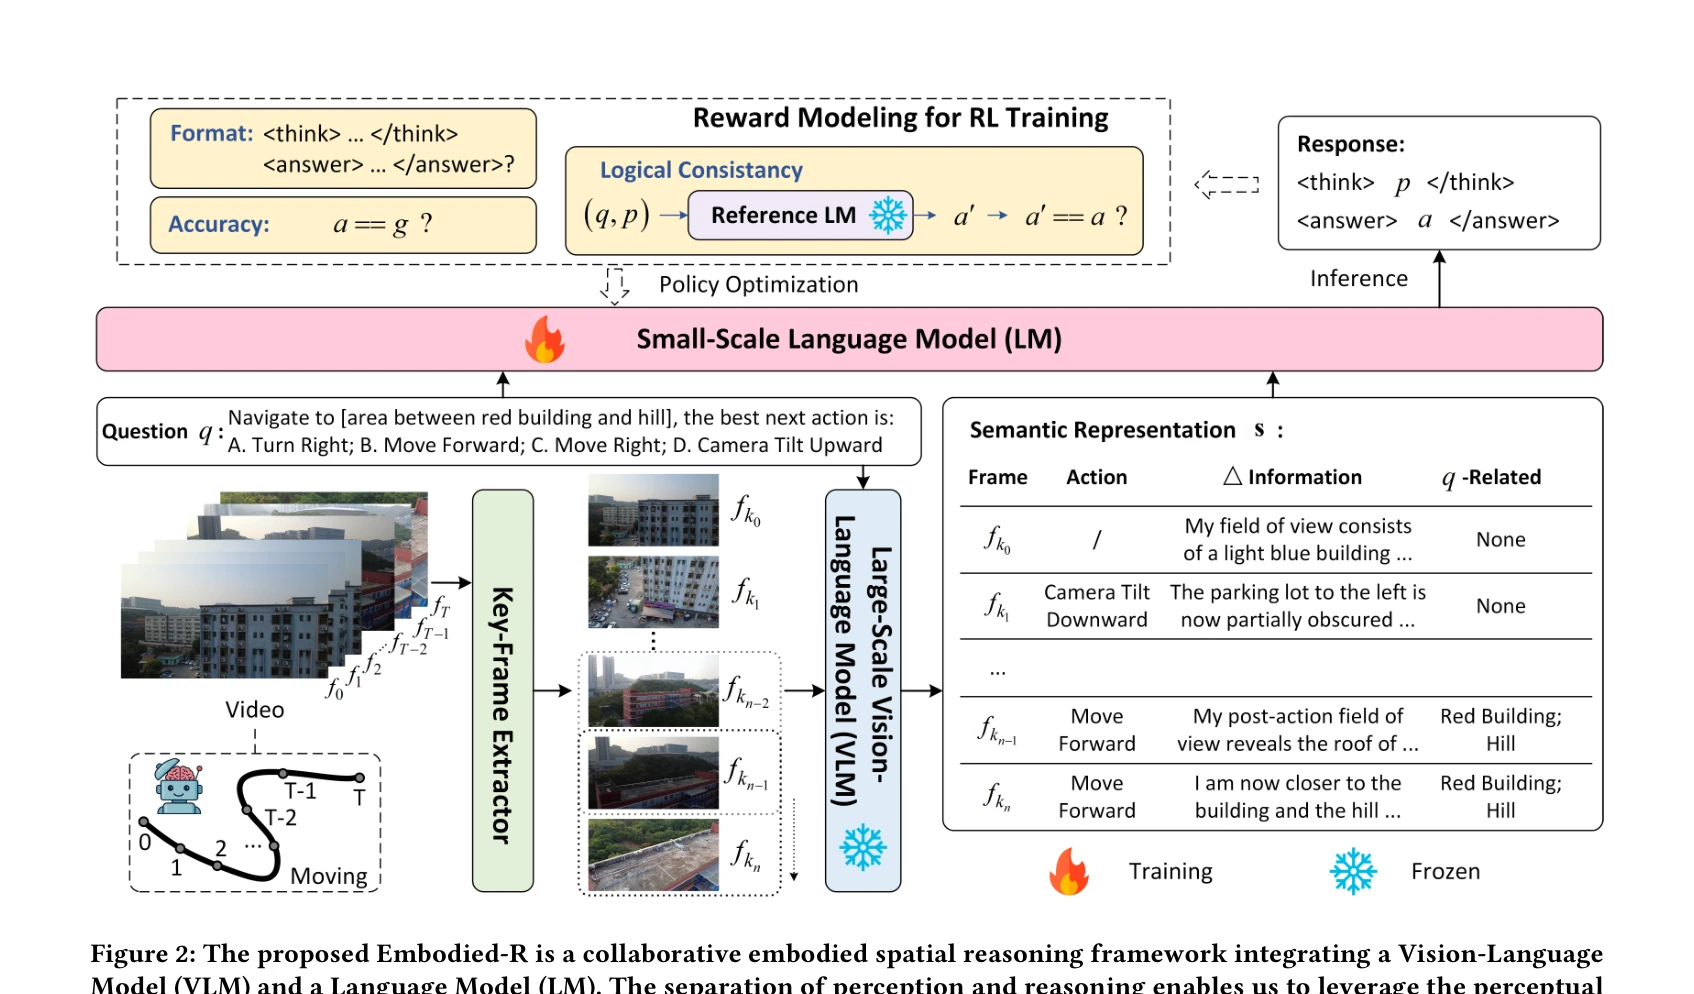Screen dimensions: 1694x994
Task: Click the 'Response:' heading
Action: [1350, 144]
